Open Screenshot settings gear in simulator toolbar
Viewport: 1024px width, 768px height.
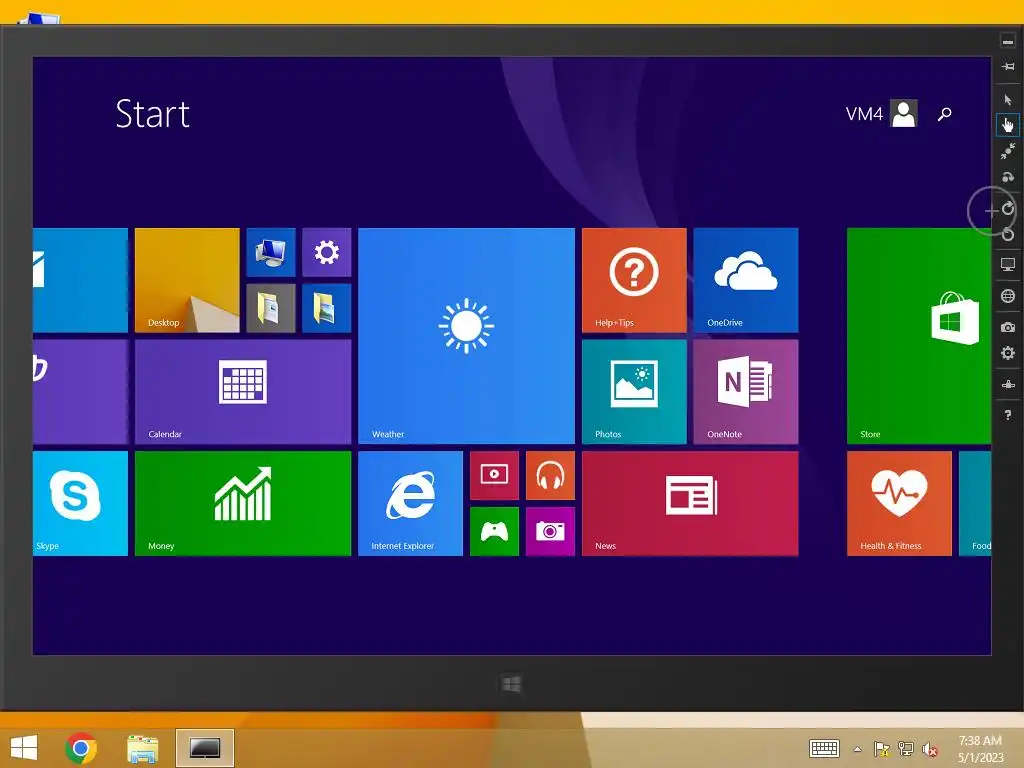[x=1008, y=353]
